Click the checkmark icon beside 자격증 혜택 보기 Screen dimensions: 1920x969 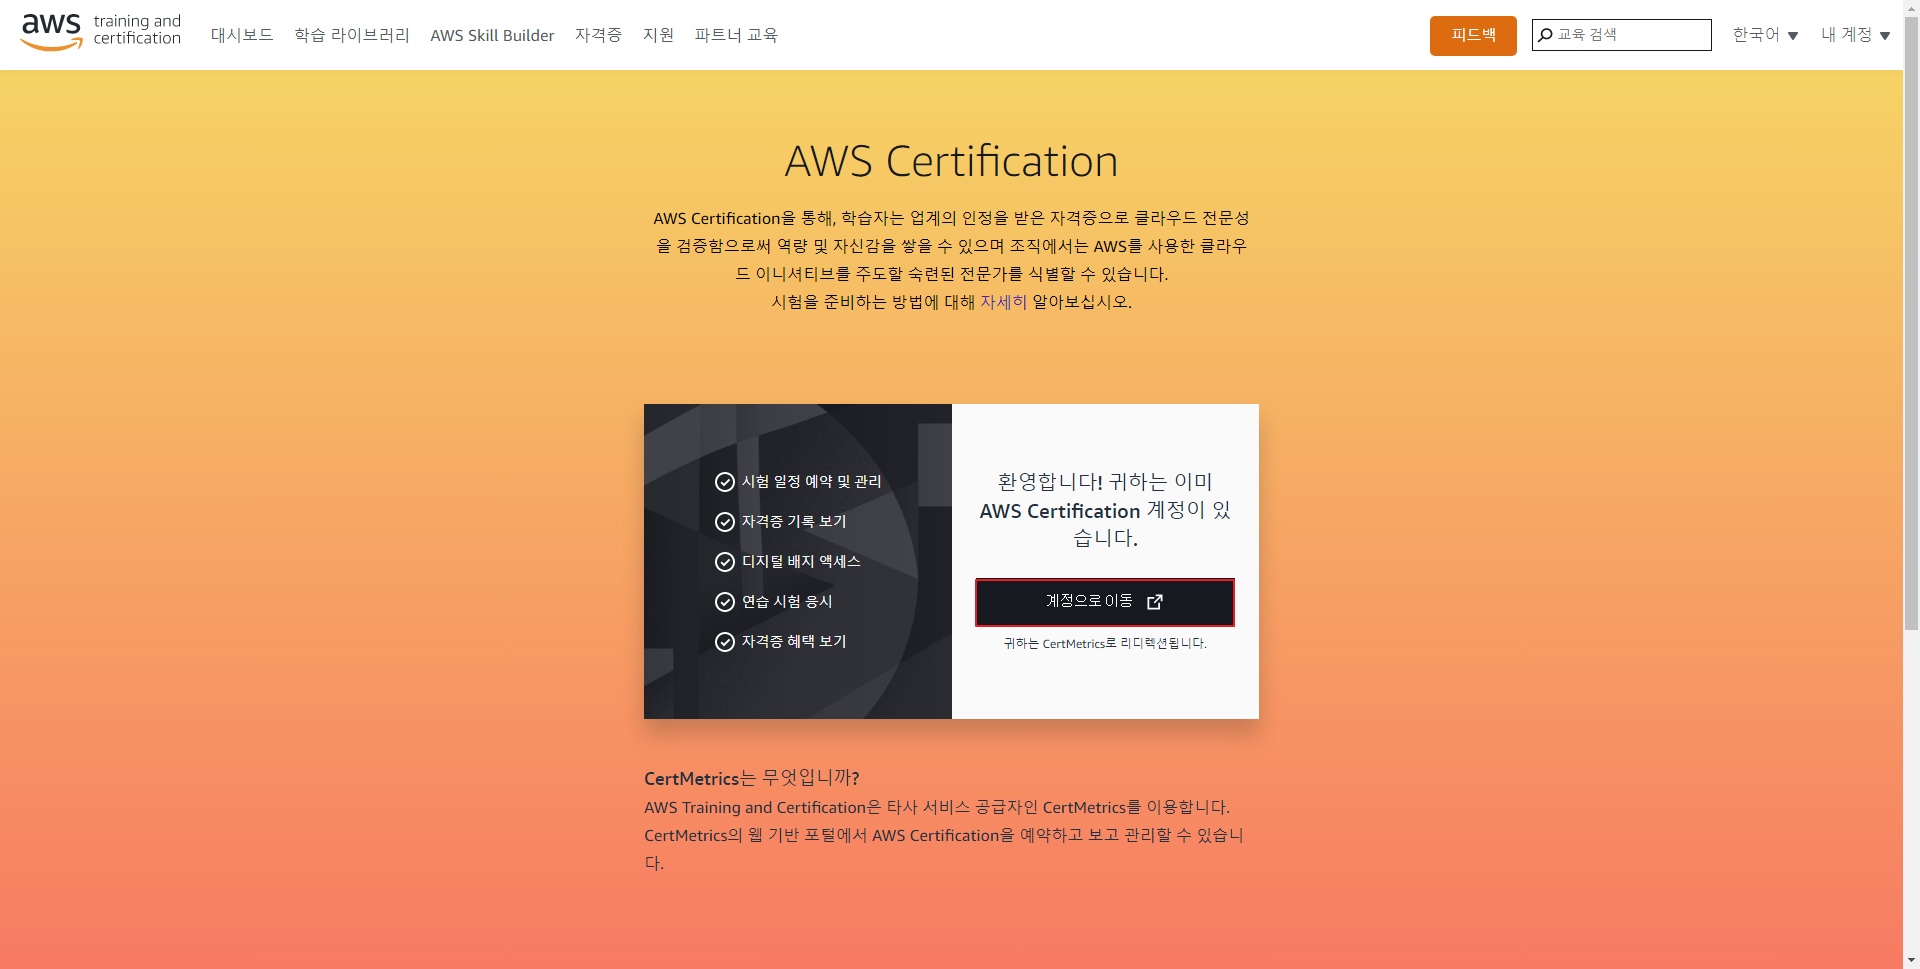[x=725, y=642]
